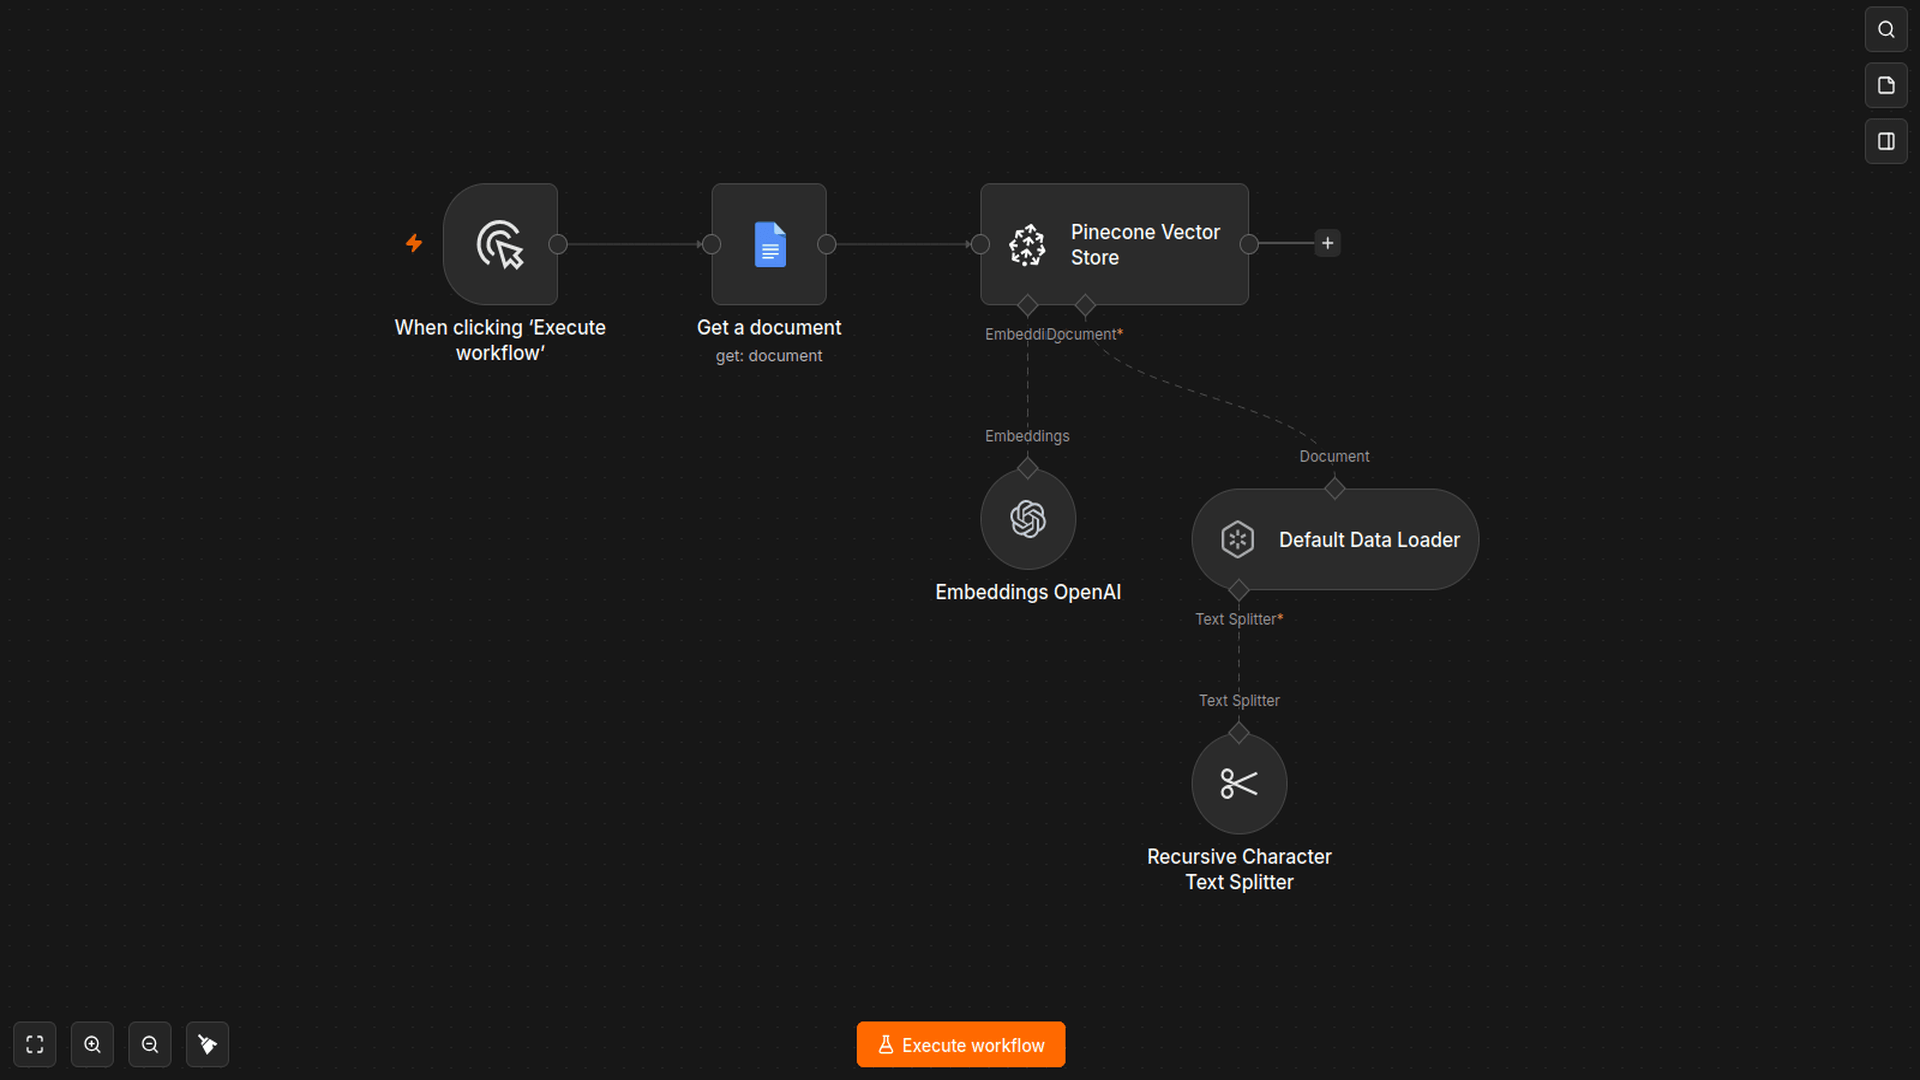Click the Embeddings OpenAI top diamond connector
The width and height of the screenshot is (1920, 1080).
[x=1027, y=468]
